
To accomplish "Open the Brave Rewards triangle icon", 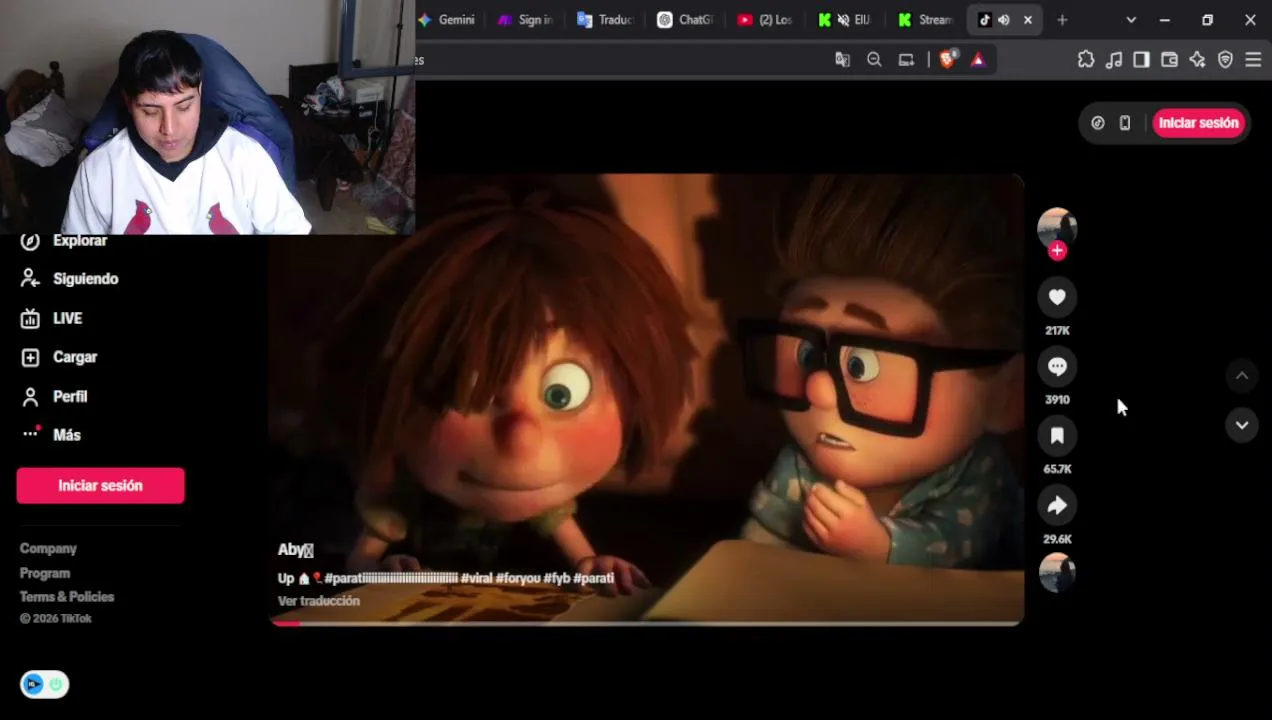I will 978,60.
